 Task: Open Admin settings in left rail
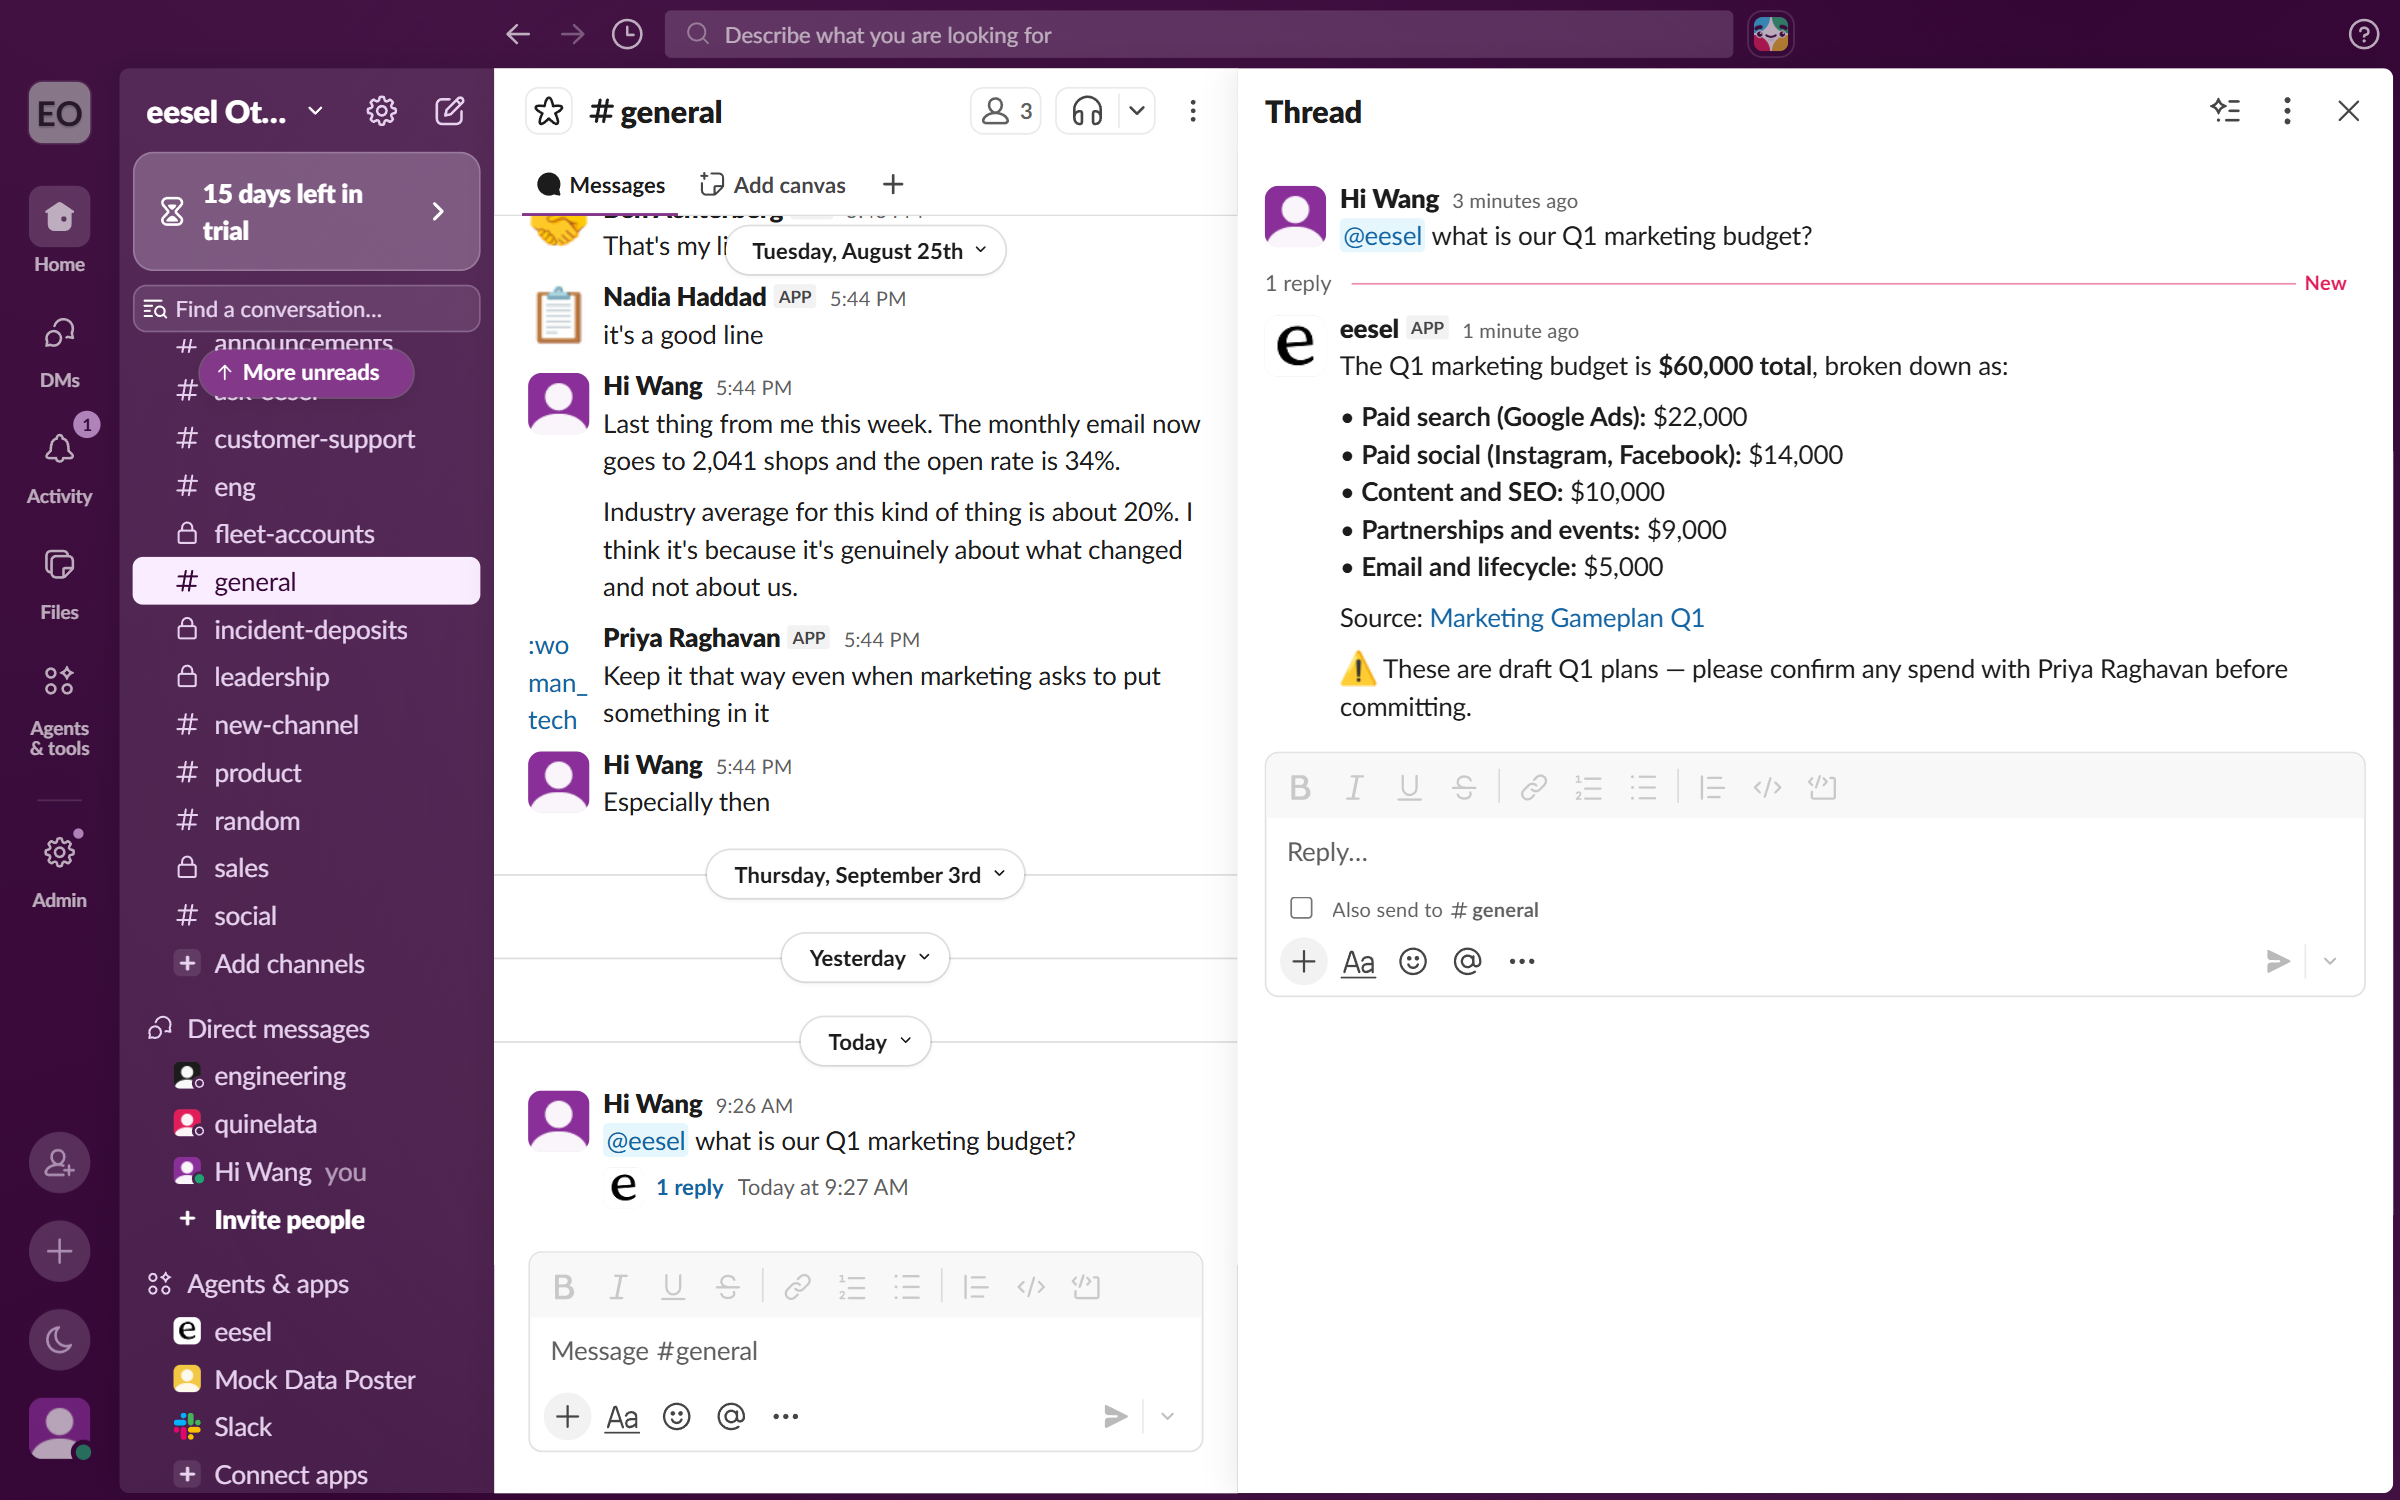pos(59,871)
